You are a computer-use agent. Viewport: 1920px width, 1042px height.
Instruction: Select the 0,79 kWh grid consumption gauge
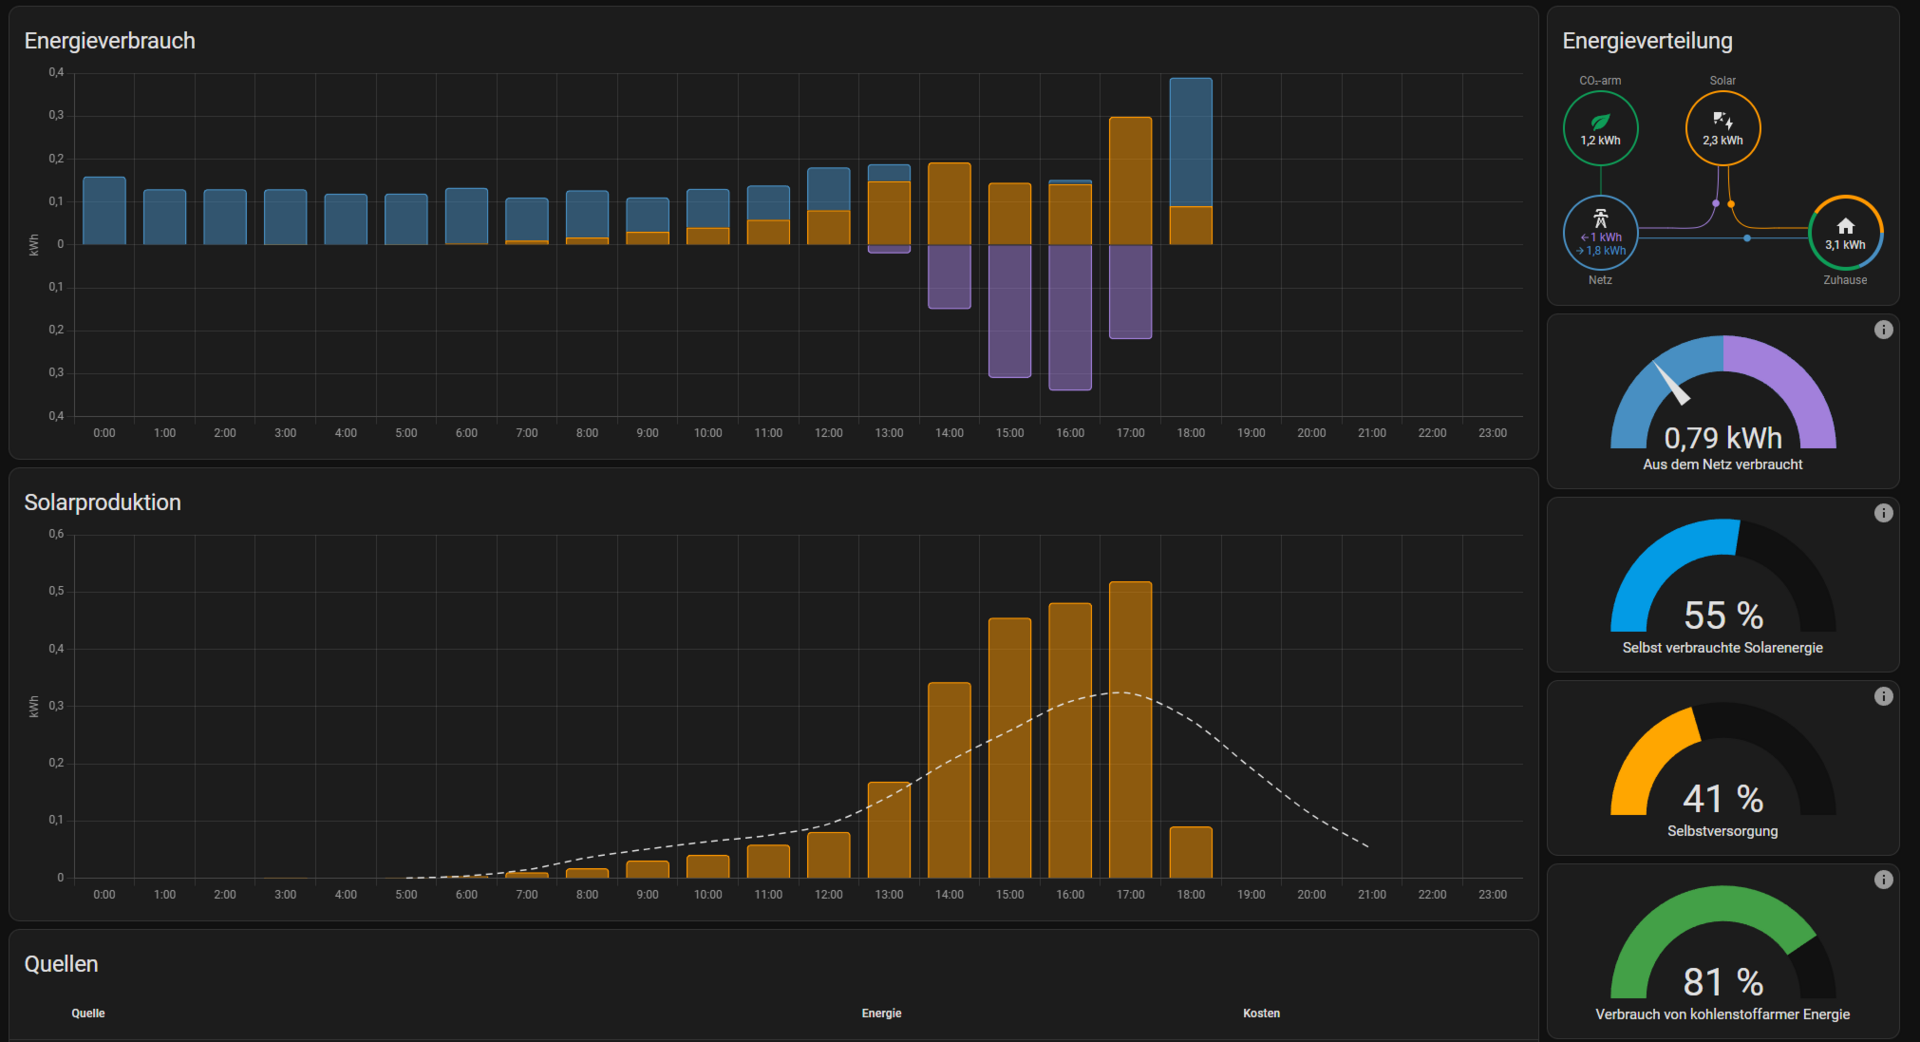[x=1723, y=392]
